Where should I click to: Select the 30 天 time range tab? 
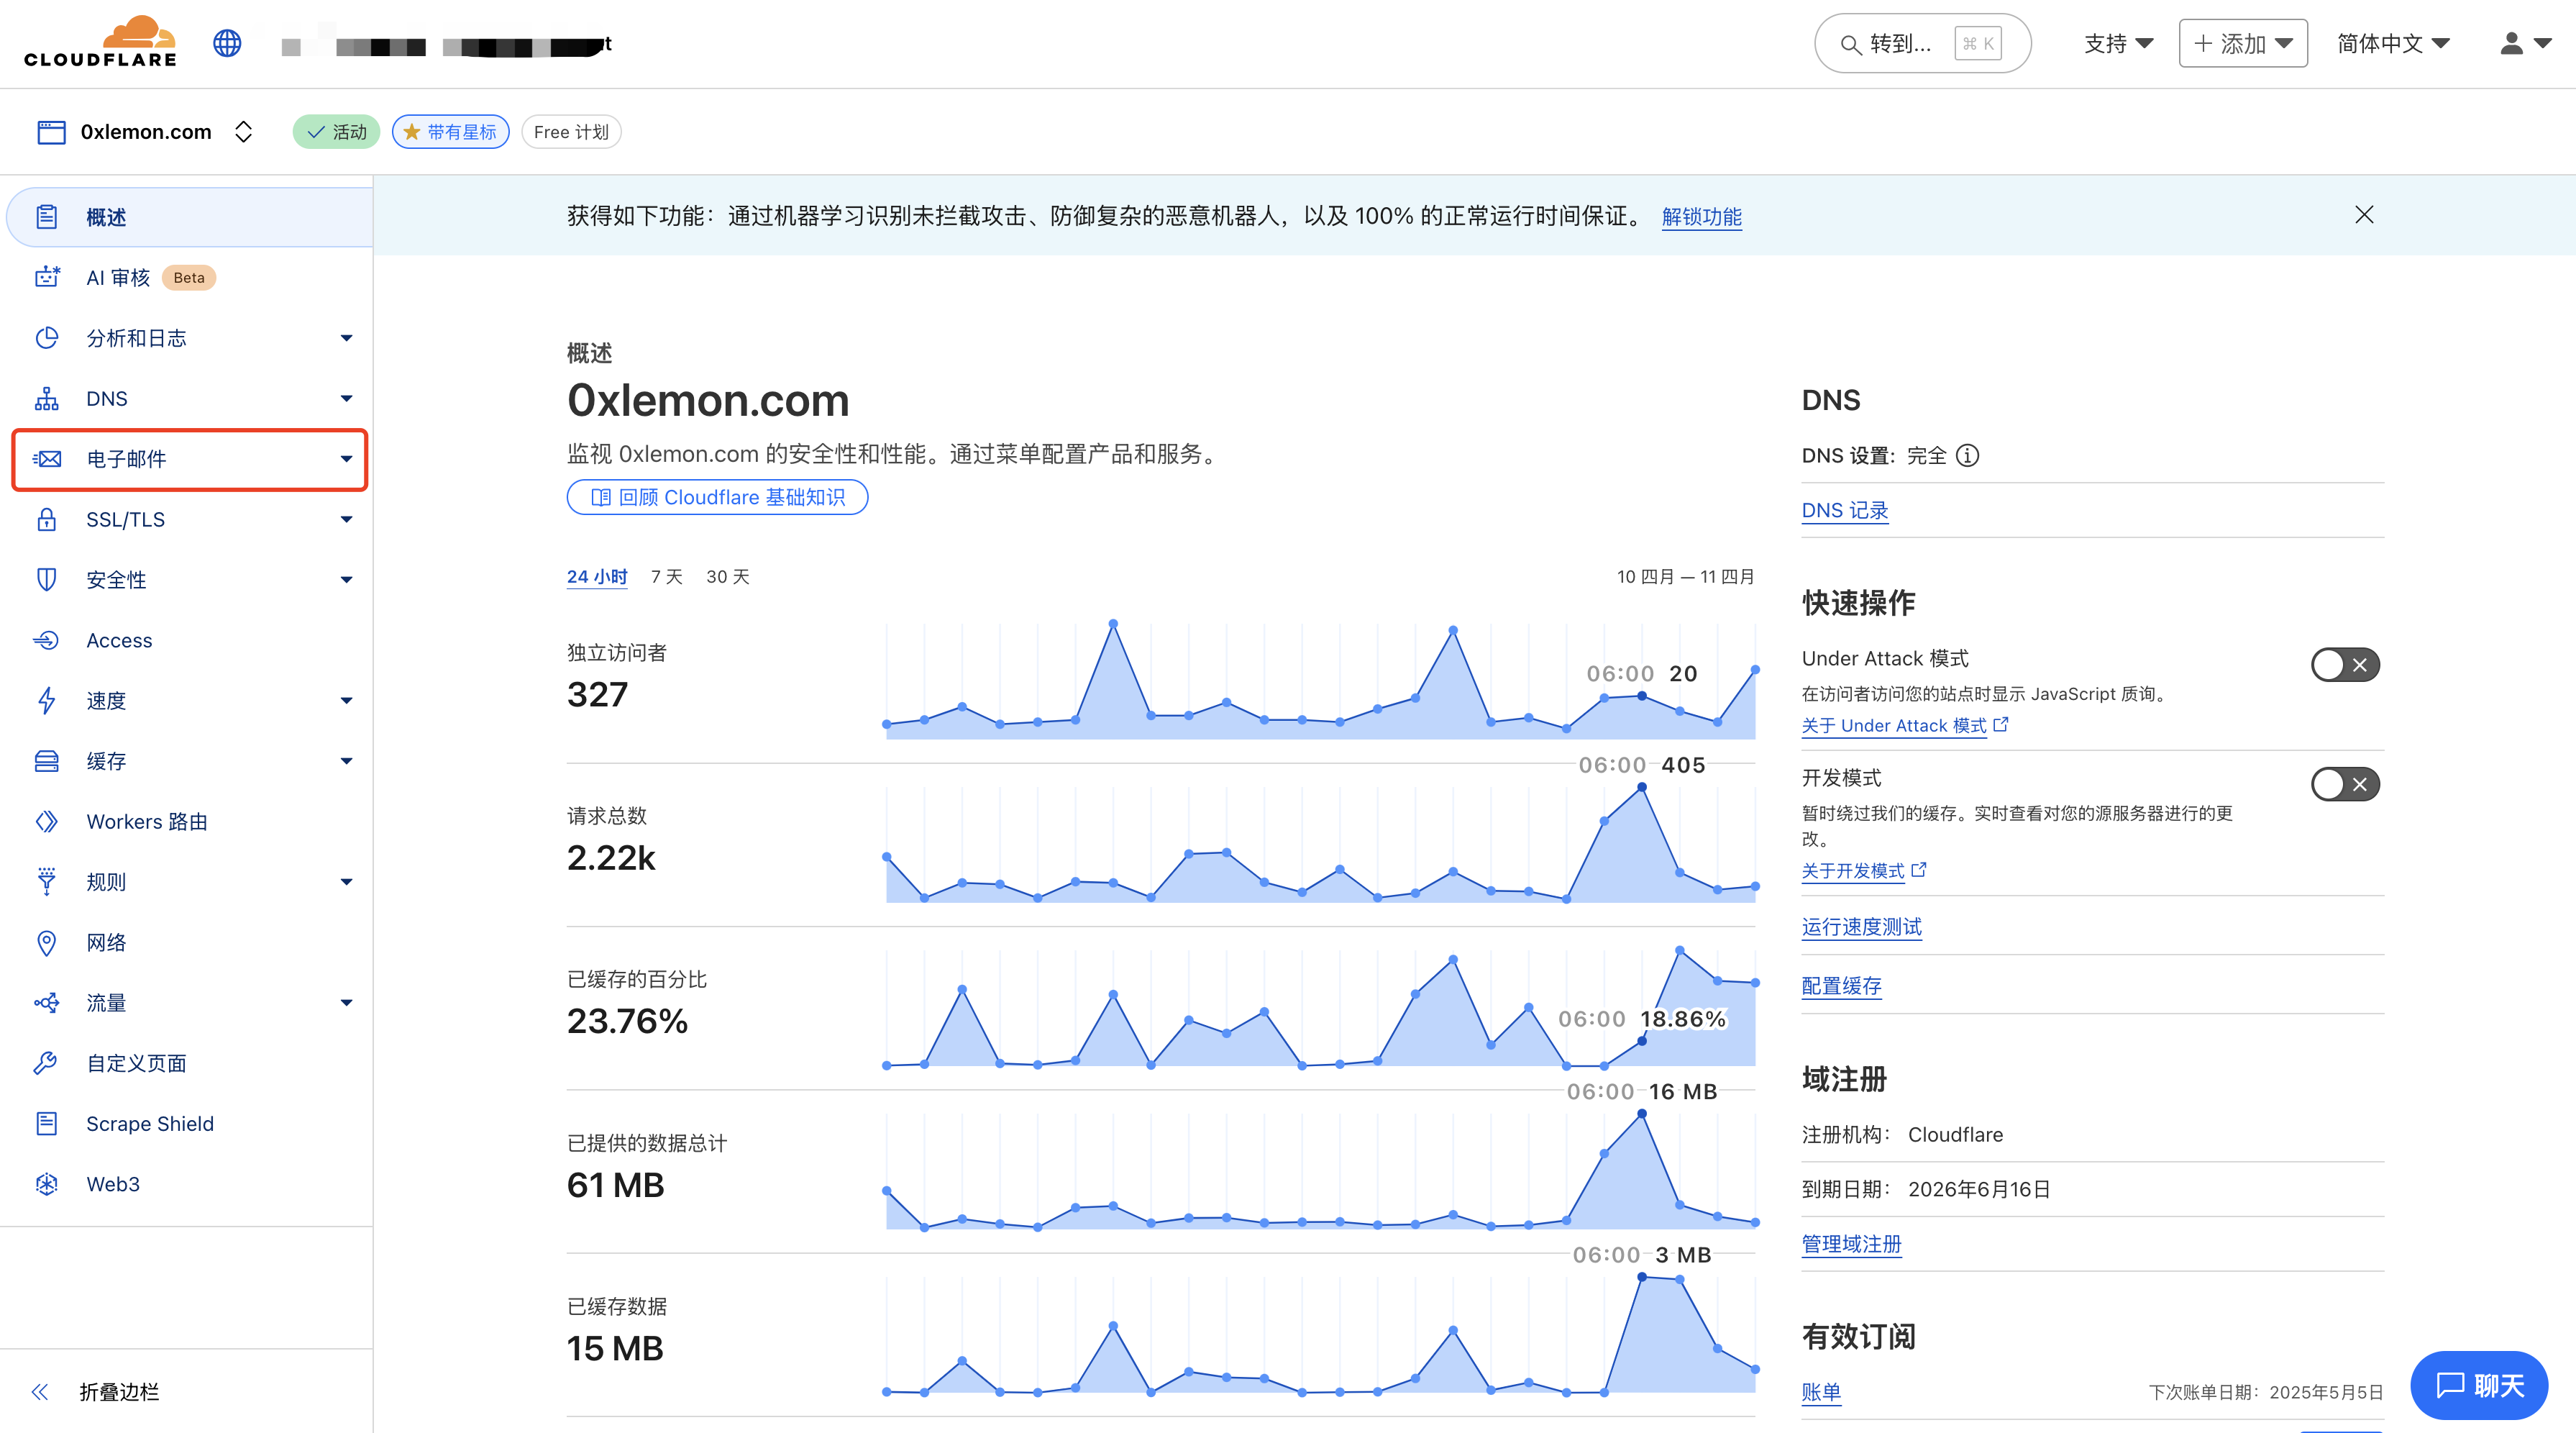click(x=728, y=577)
